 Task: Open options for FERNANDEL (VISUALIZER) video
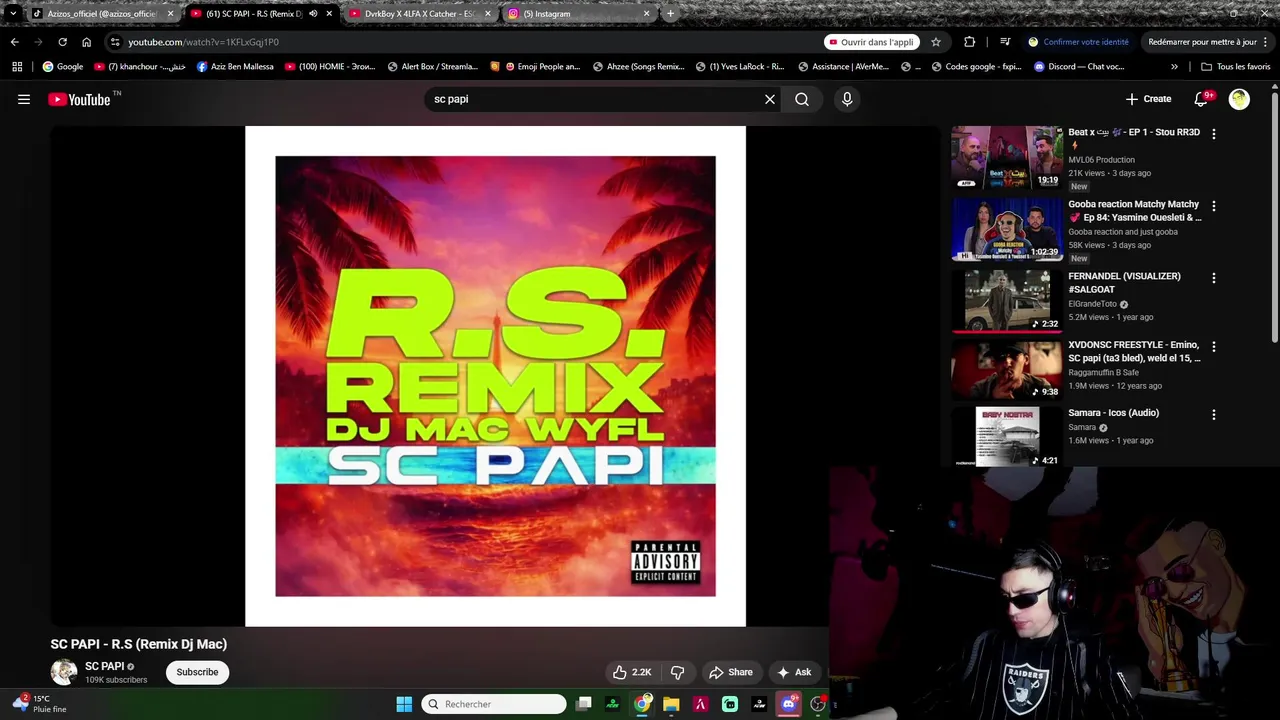[x=1214, y=278]
